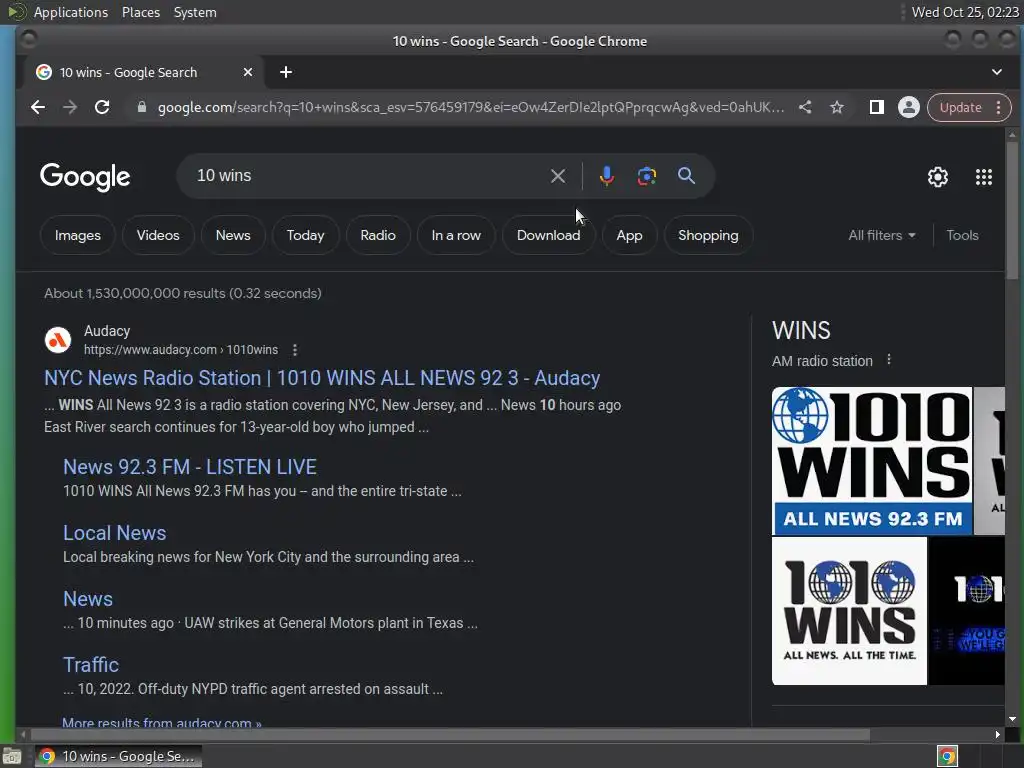Submit search with magnifier icon
The height and width of the screenshot is (768, 1024).
point(686,176)
